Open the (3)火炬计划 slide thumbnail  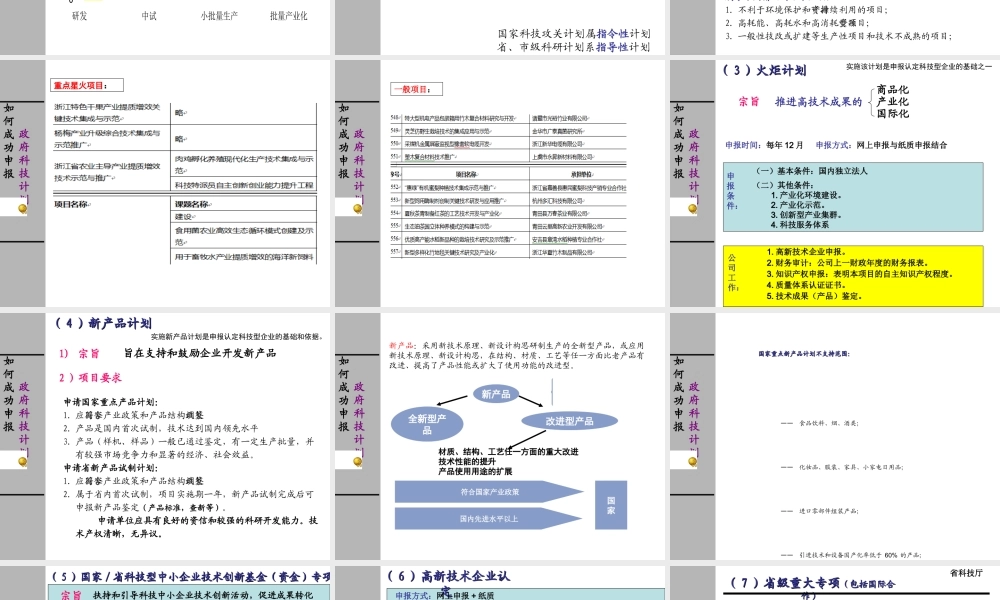pyautogui.click(x=835, y=182)
